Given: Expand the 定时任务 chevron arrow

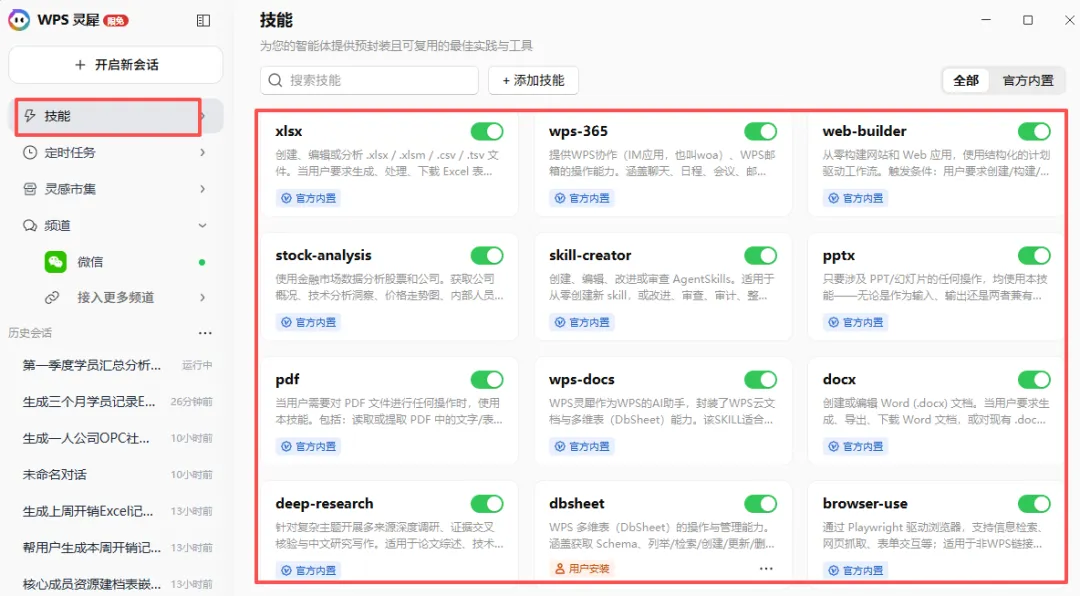Looking at the screenshot, I should pos(202,152).
